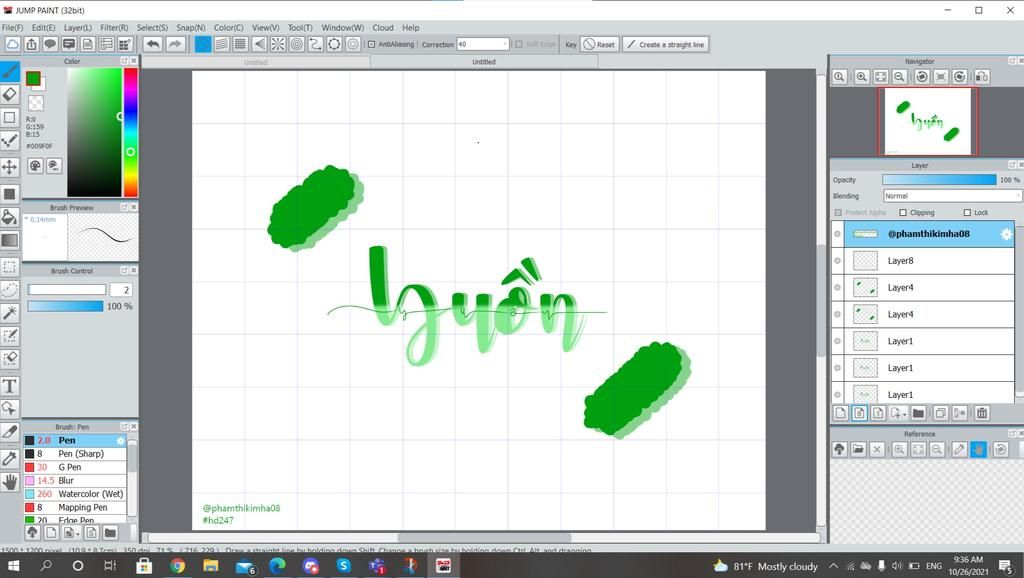The image size is (1024, 578).
Task: Create a new layer folder
Action: tap(918, 413)
